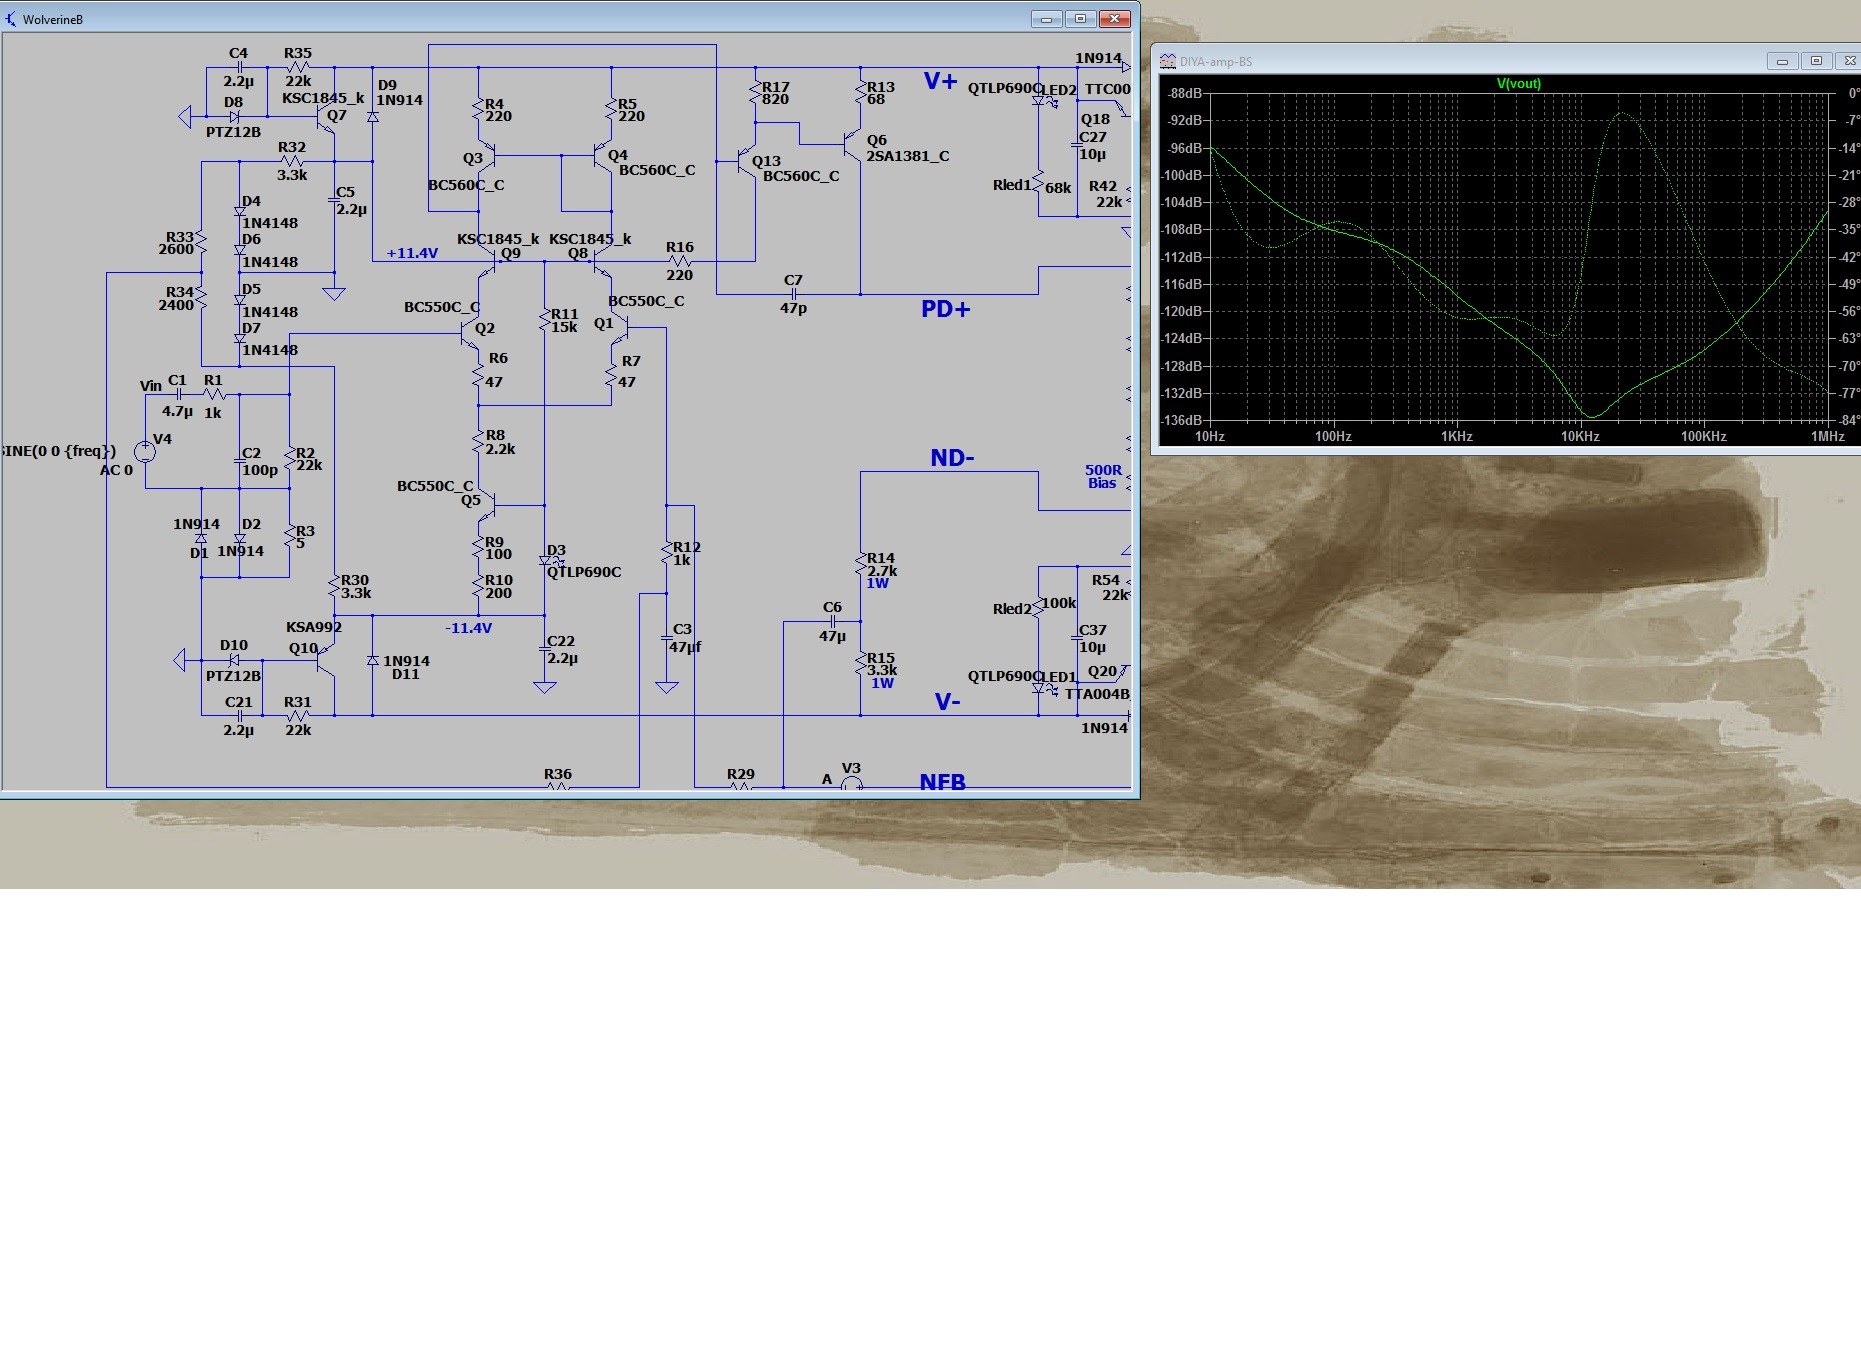Select zener diode D10 symbol
The image size is (1861, 1365).
click(234, 660)
